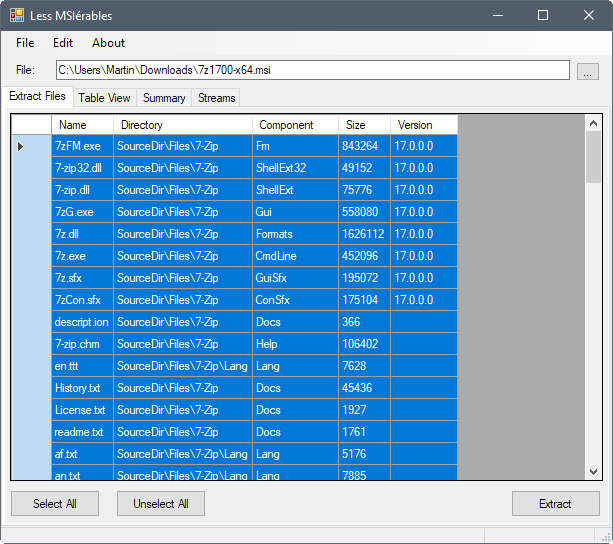This screenshot has height=544, width=613.
Task: Click the scrollbar down arrow
Action: (593, 472)
